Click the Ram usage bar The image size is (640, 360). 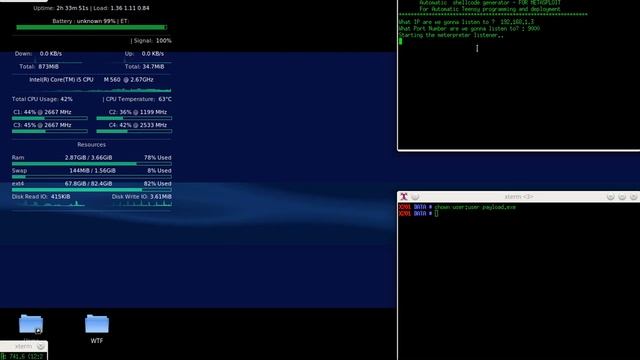[x=91, y=164]
